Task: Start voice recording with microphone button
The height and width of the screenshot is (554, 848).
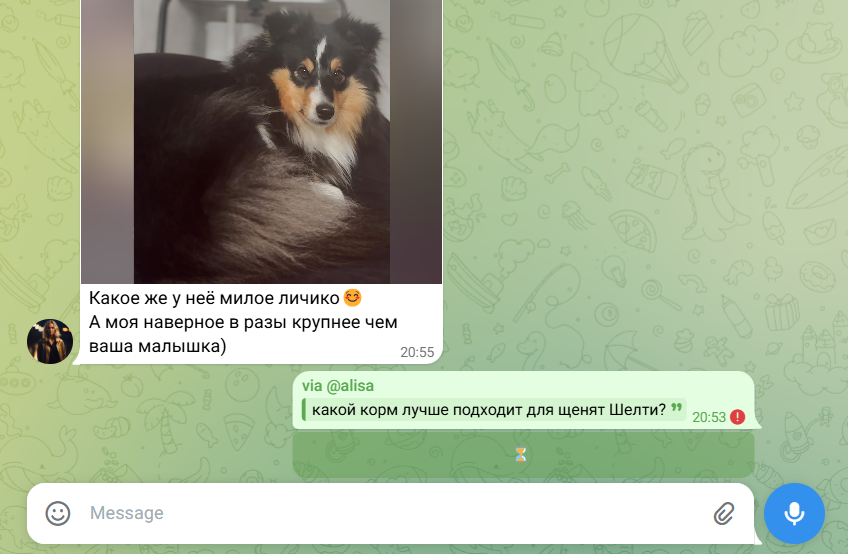Action: point(794,513)
